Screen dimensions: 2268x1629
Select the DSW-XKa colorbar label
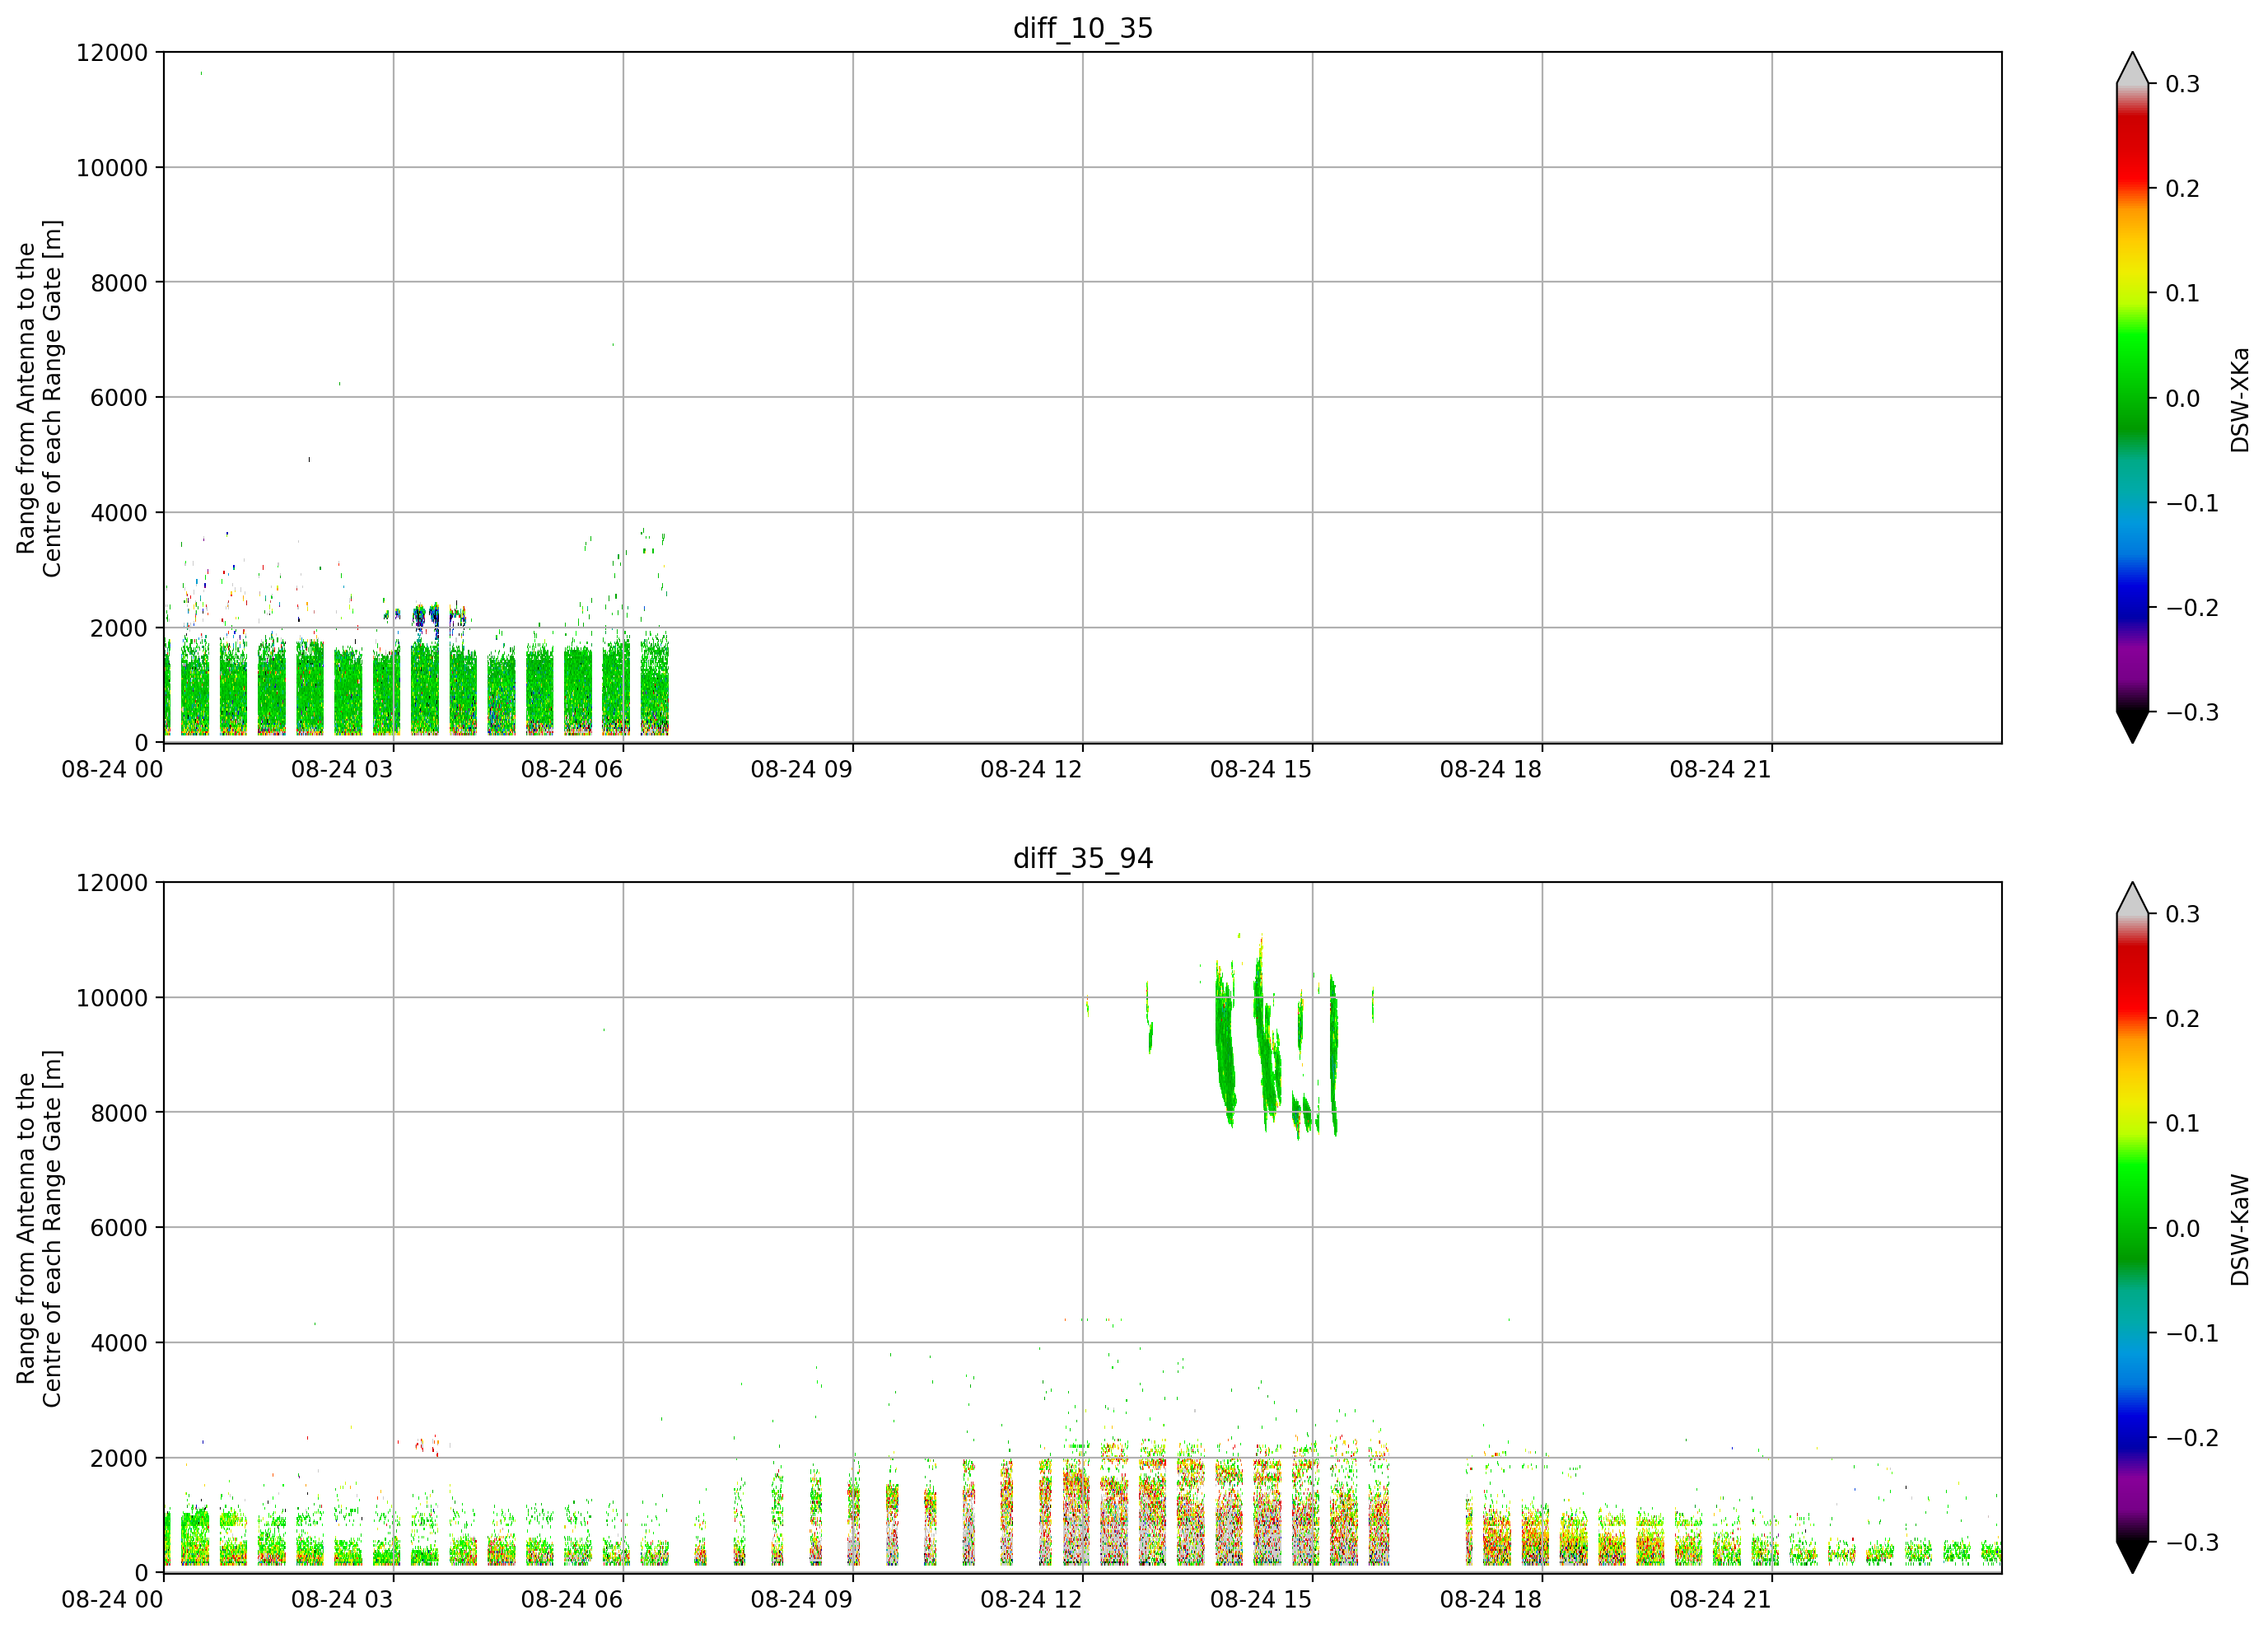[2239, 400]
